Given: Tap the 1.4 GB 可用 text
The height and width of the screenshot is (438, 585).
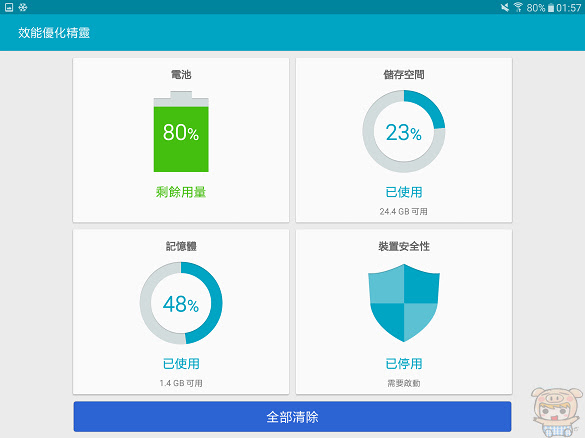Looking at the screenshot, I should pyautogui.click(x=181, y=383).
